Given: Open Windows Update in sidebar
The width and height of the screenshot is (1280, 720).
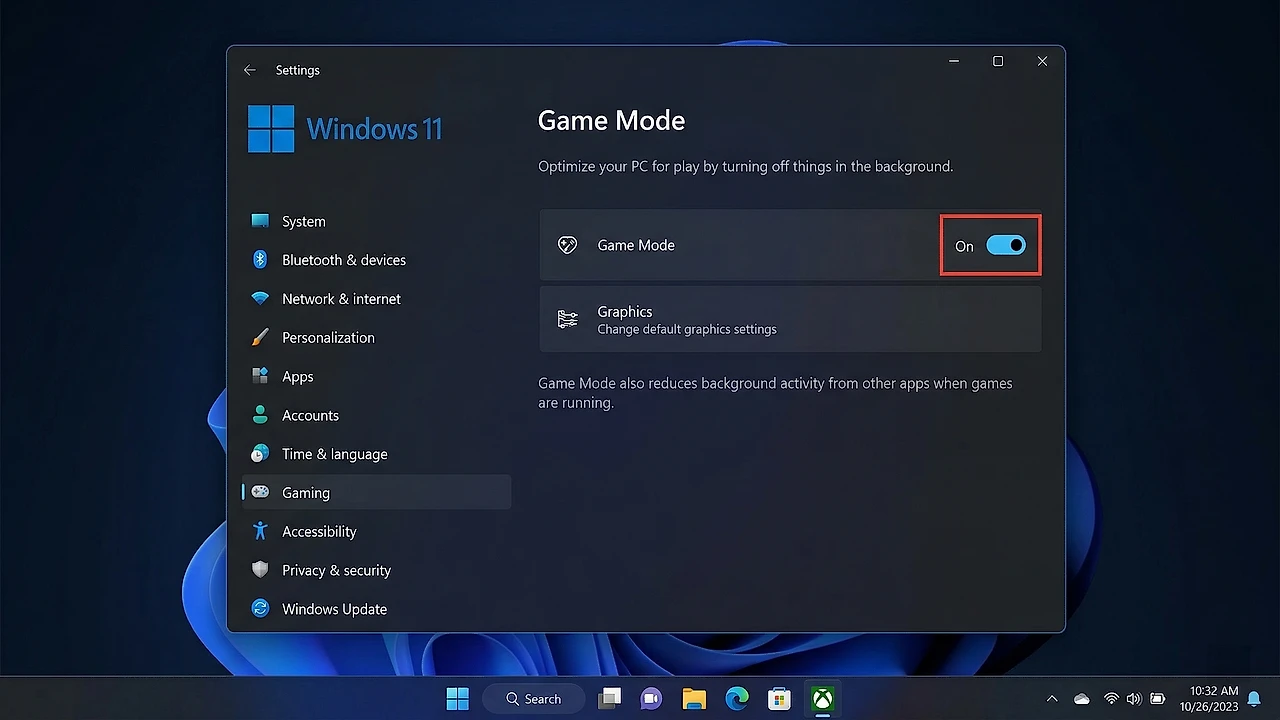Looking at the screenshot, I should tap(334, 609).
